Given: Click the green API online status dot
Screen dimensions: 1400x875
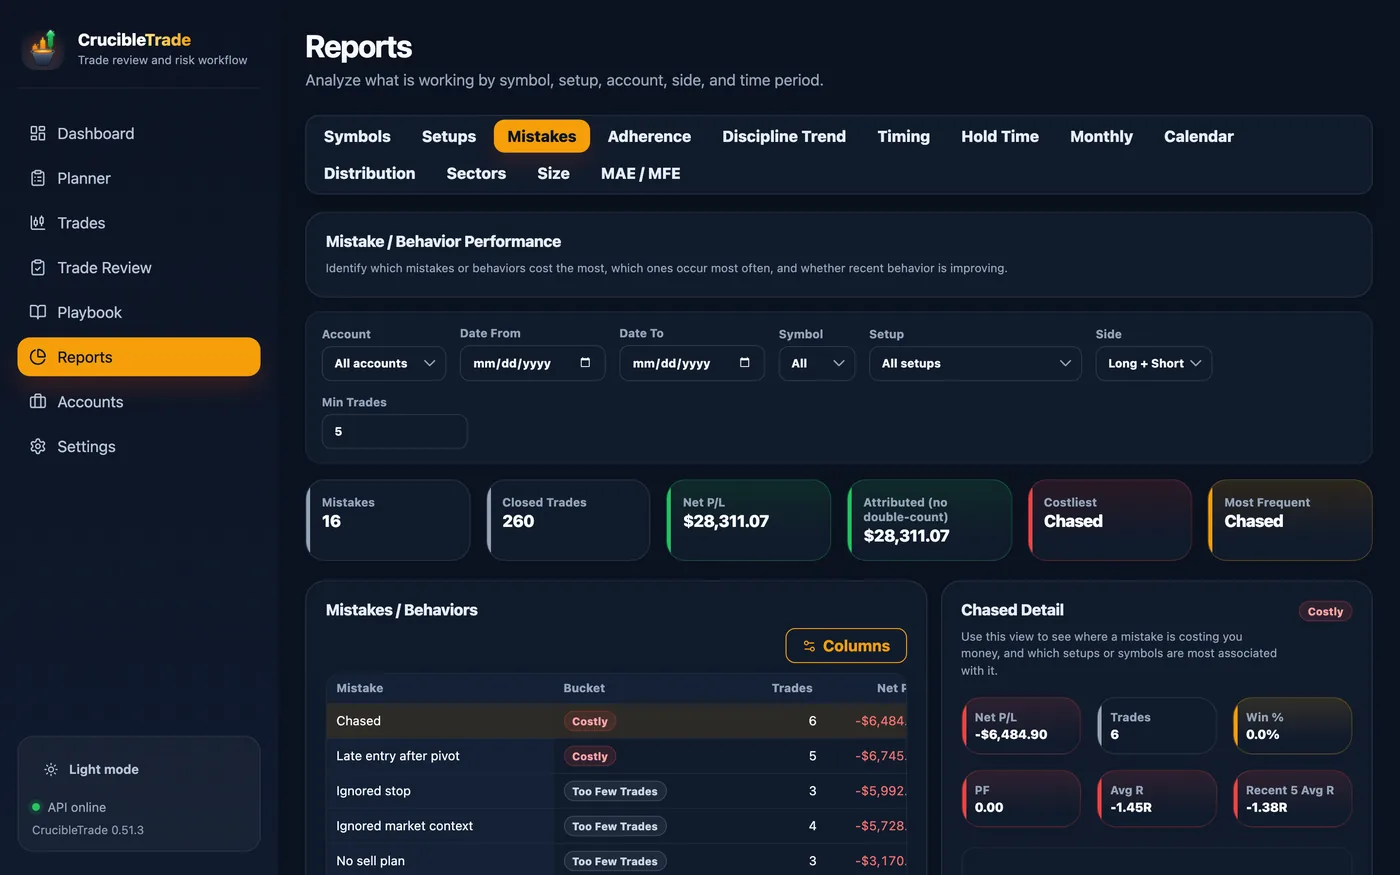Looking at the screenshot, I should (x=36, y=807).
